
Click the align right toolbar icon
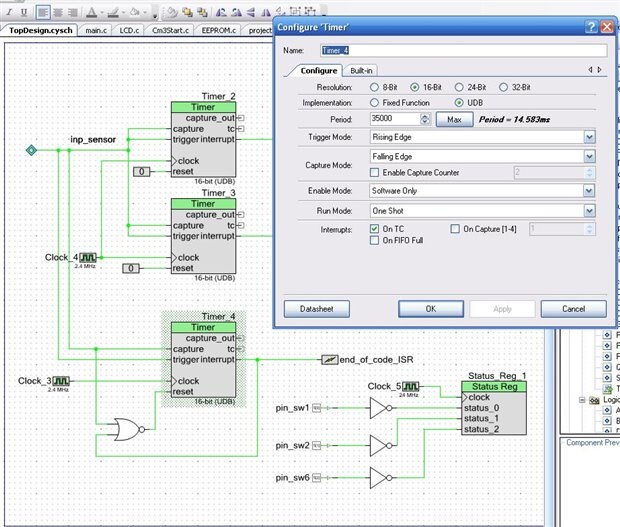[x=73, y=13]
